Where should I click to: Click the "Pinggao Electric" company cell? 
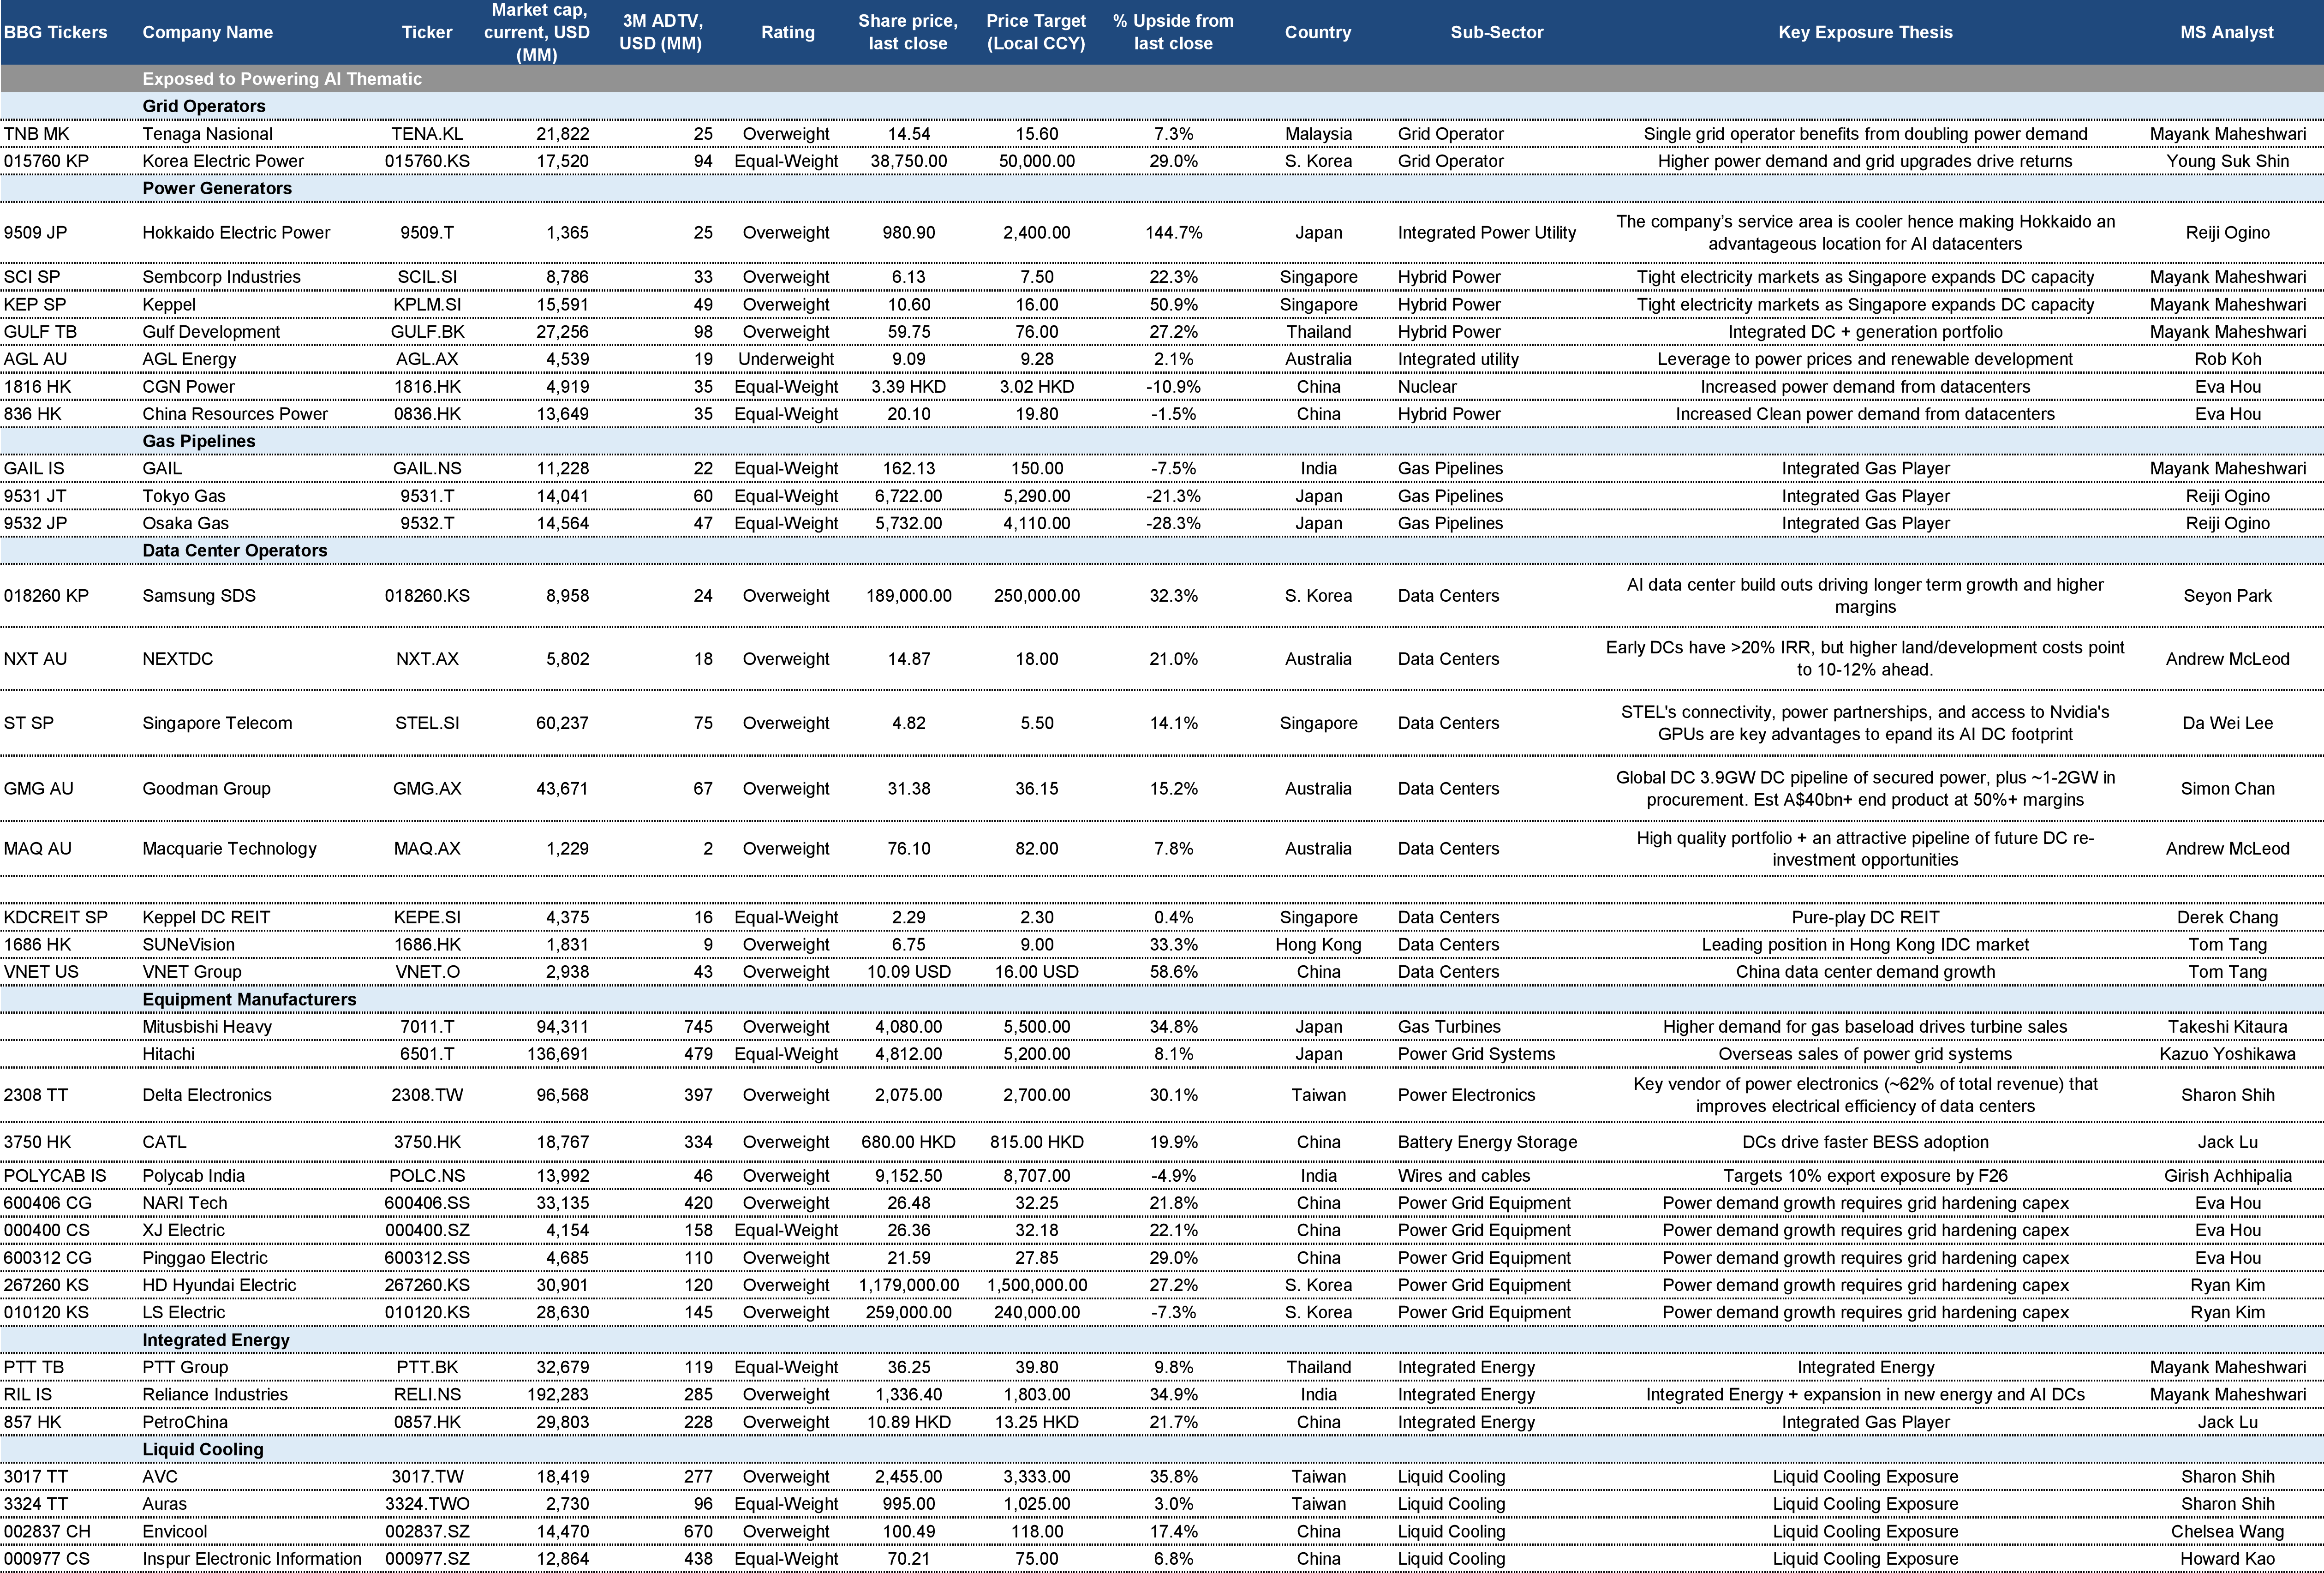coord(205,1258)
